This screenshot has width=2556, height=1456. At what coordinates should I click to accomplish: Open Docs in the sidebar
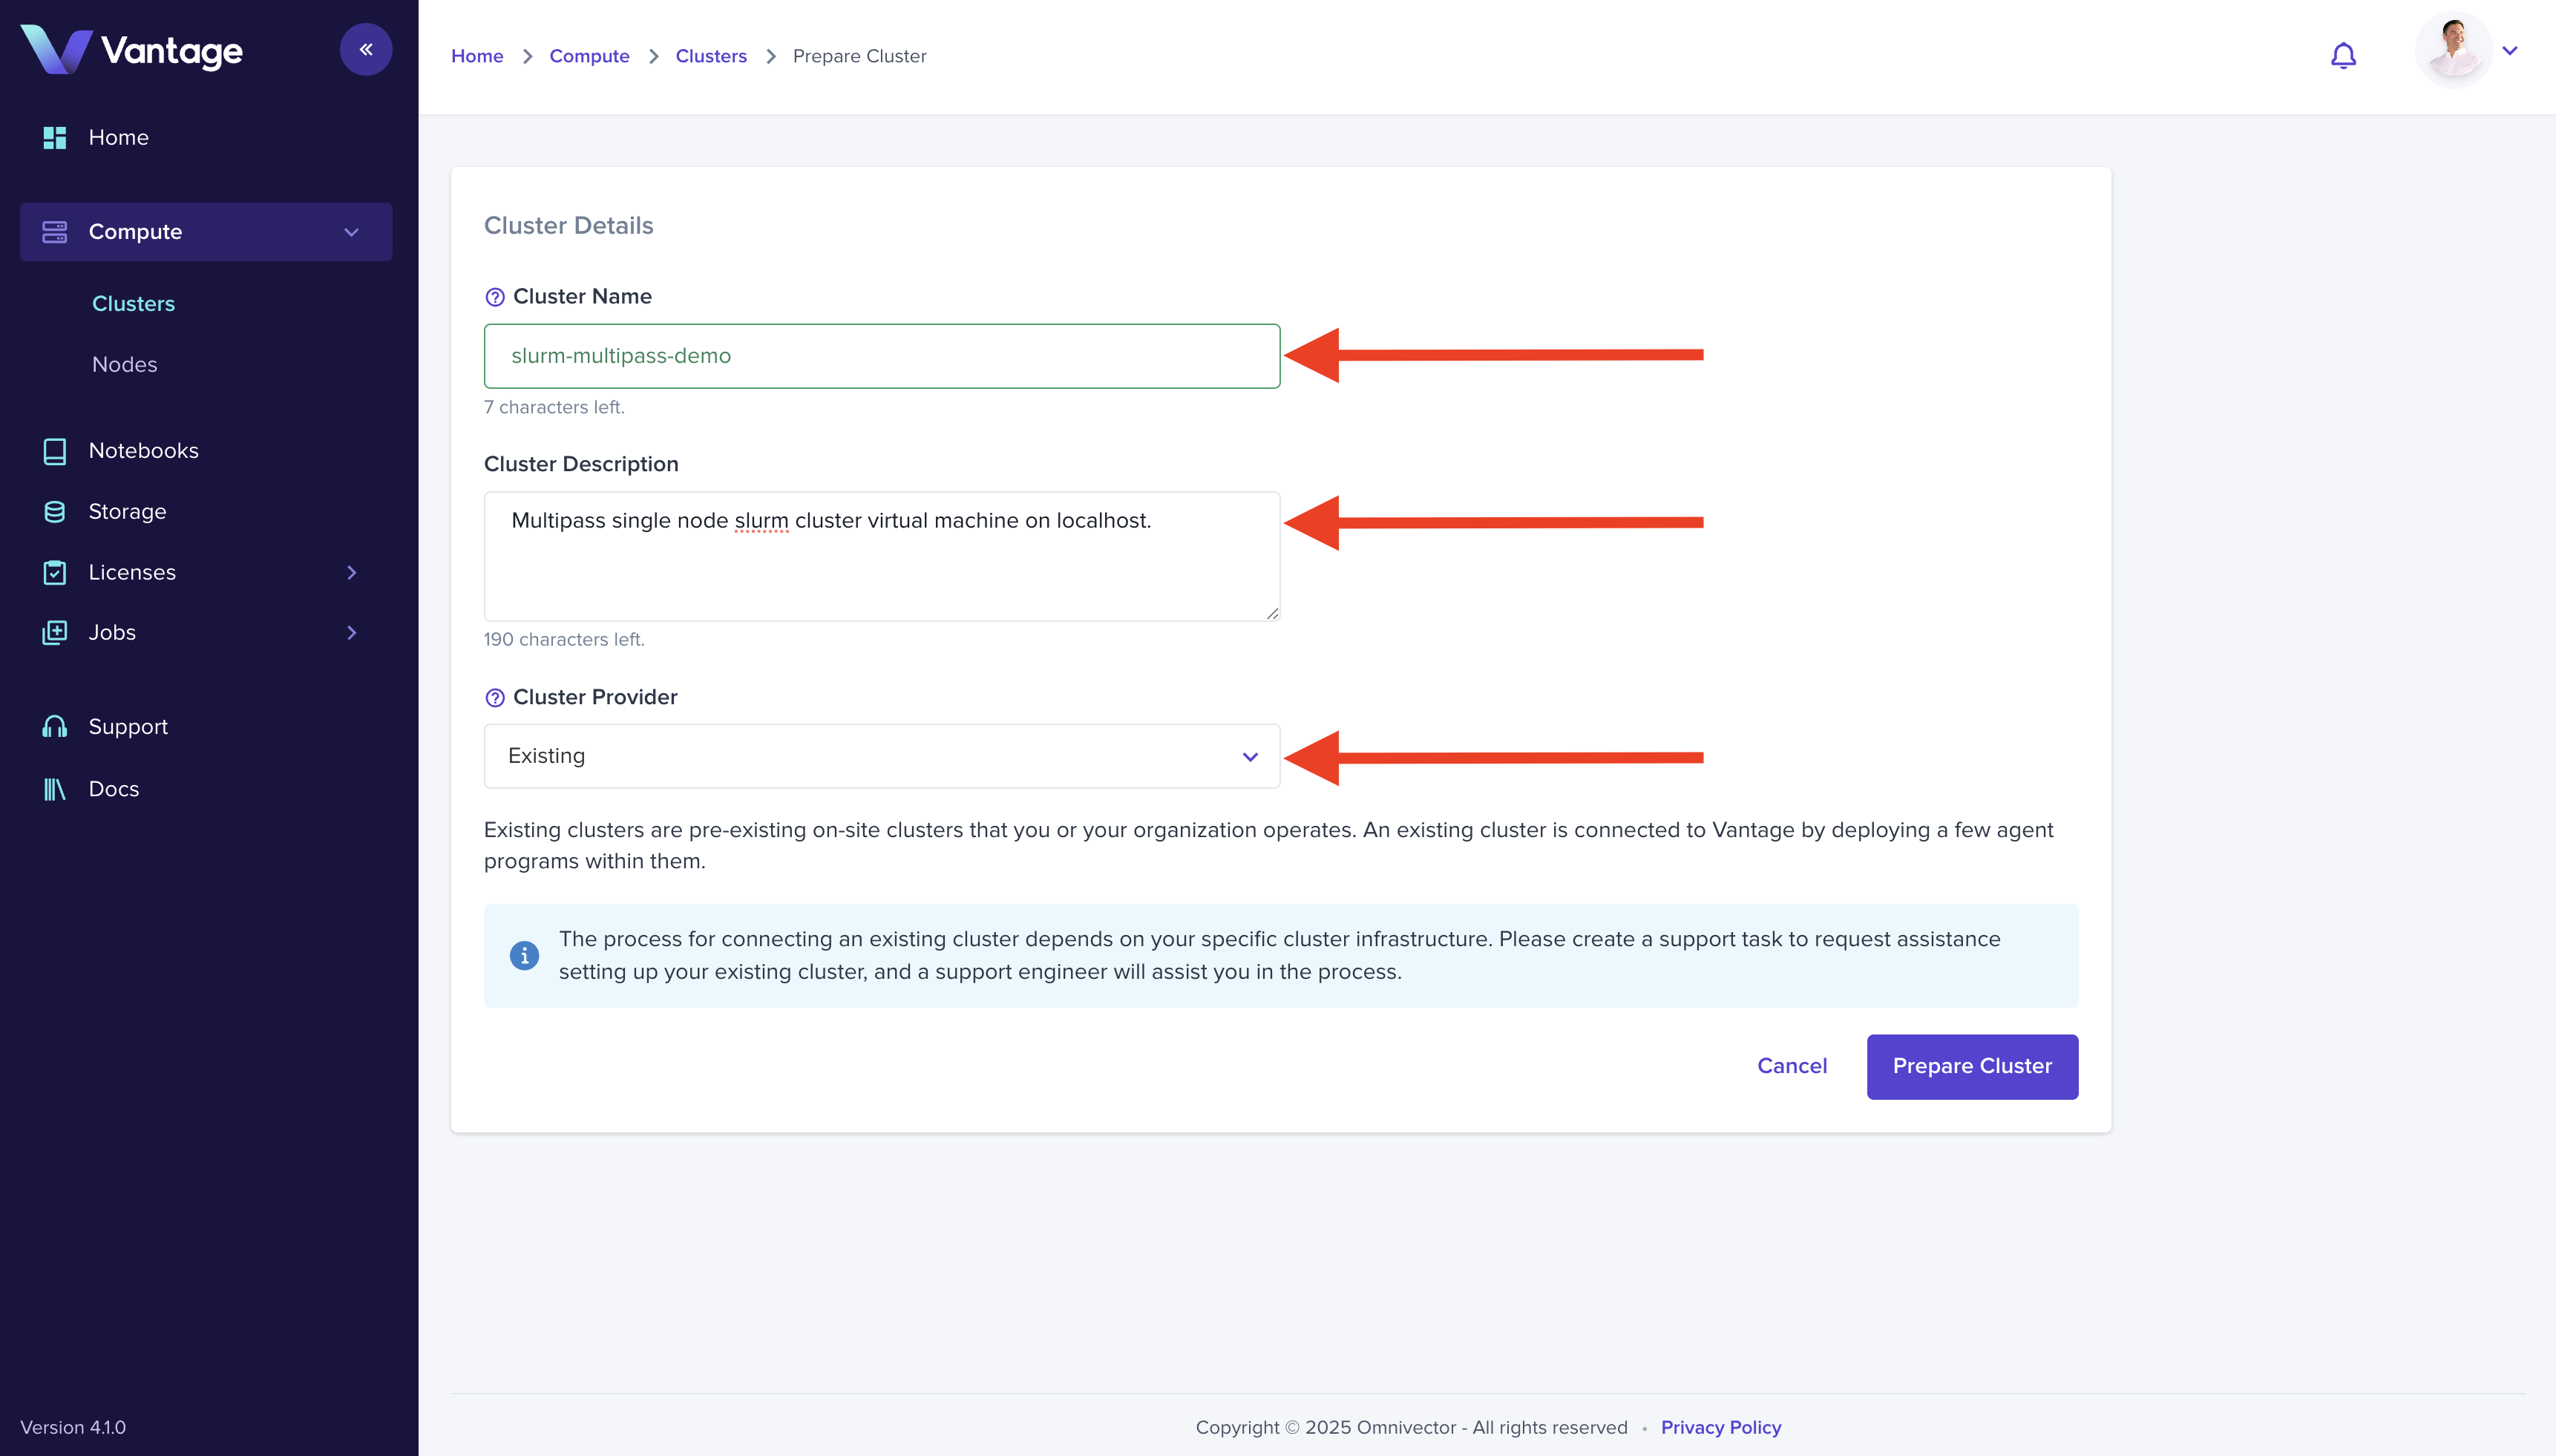113,789
